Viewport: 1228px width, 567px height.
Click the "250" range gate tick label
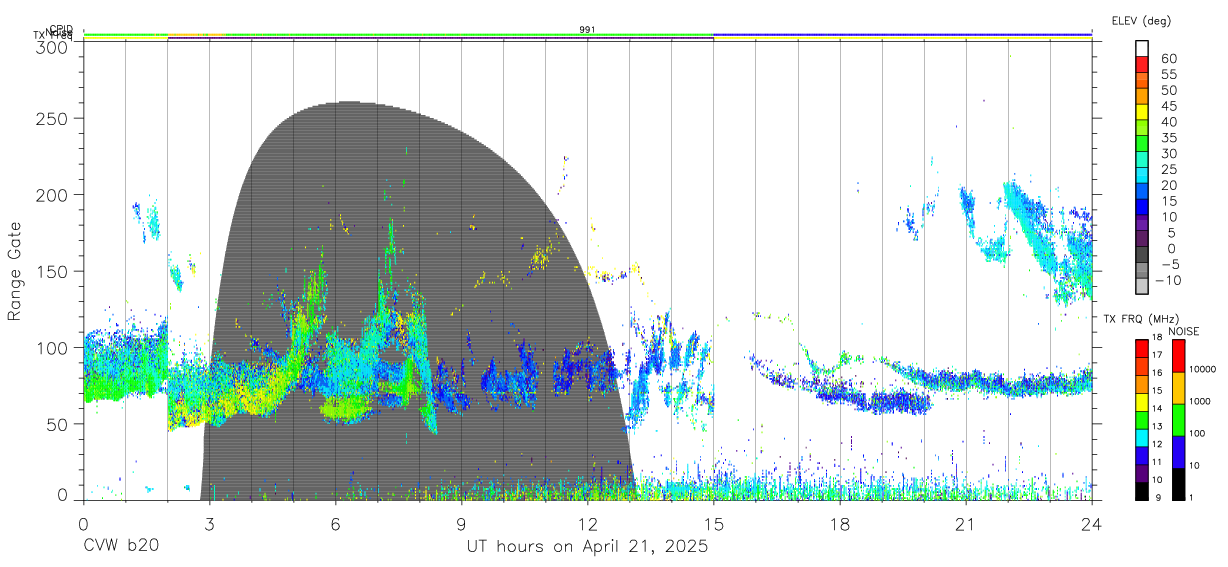coord(50,118)
